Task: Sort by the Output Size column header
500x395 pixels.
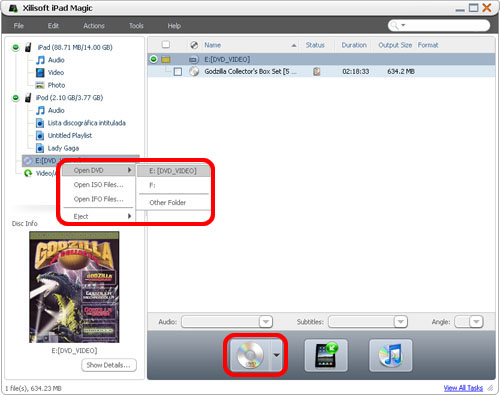Action: 395,45
